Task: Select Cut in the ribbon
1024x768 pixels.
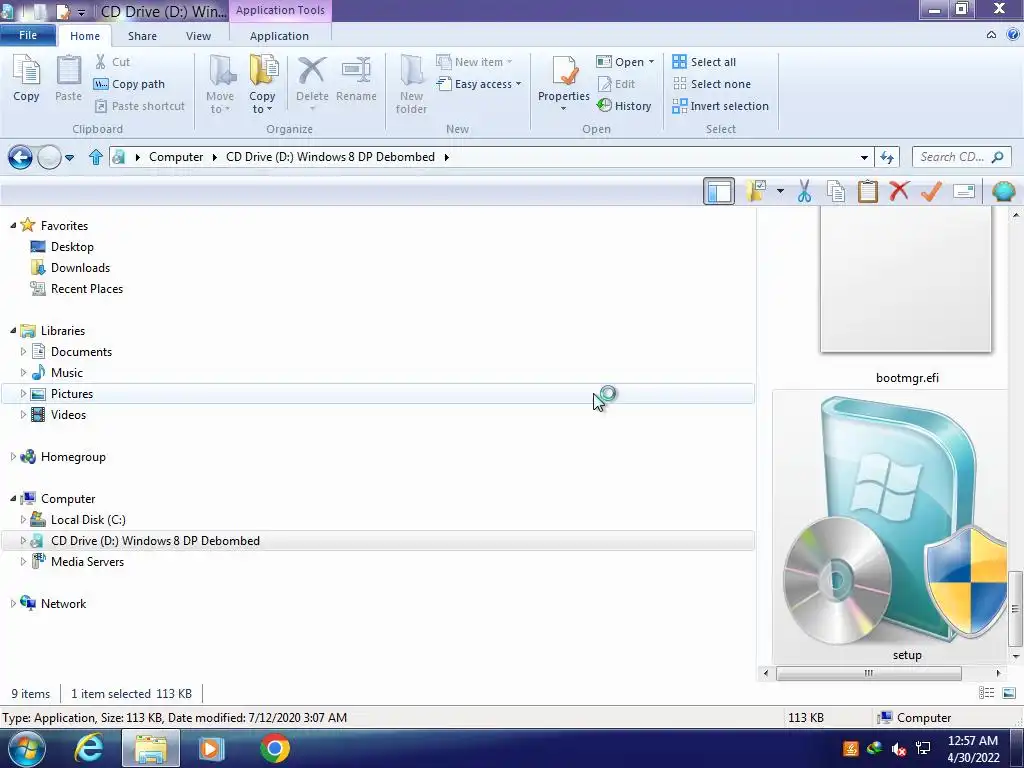Action: tap(112, 62)
